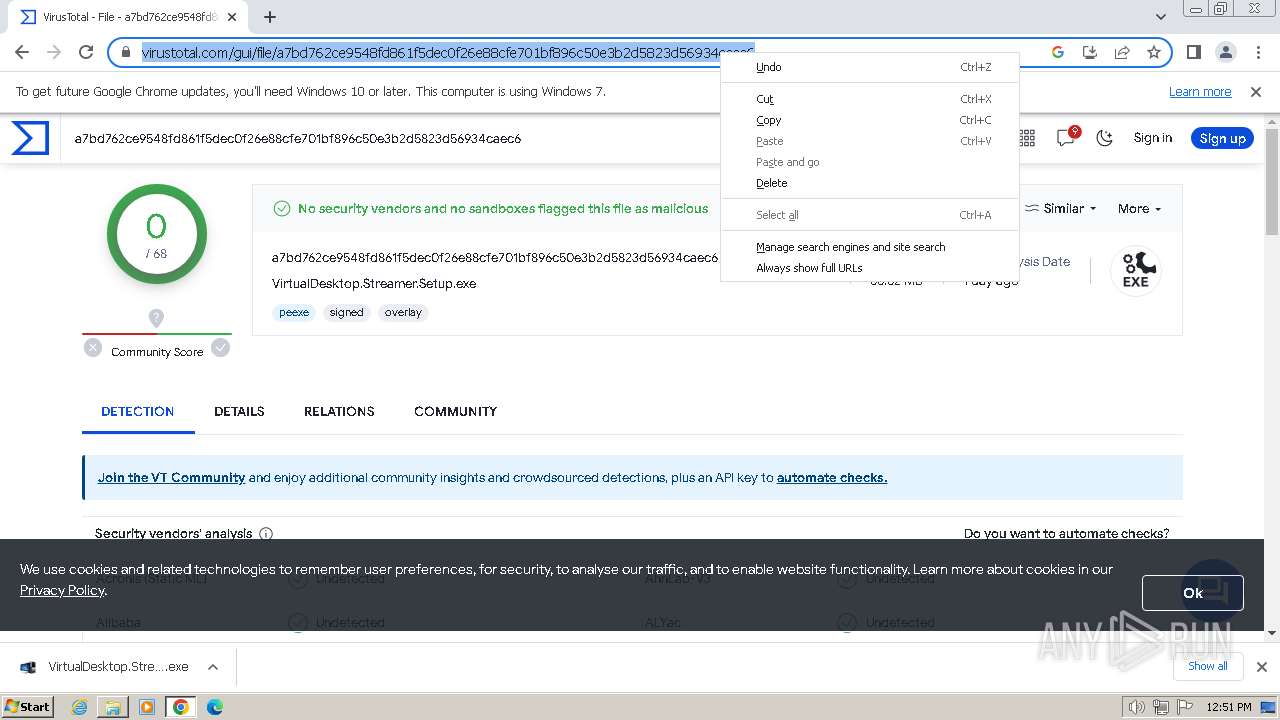The image size is (1280, 720).
Task: Choose Copy from the context menu
Action: tap(870, 120)
